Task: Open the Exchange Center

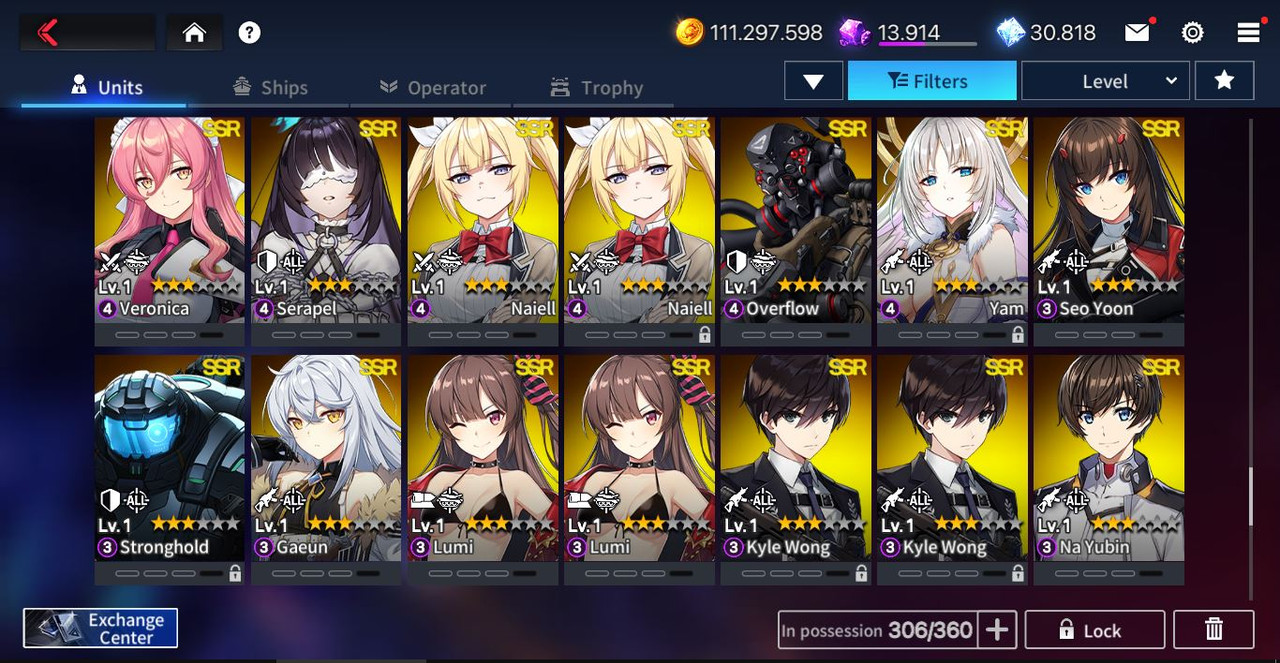Action: 101,628
